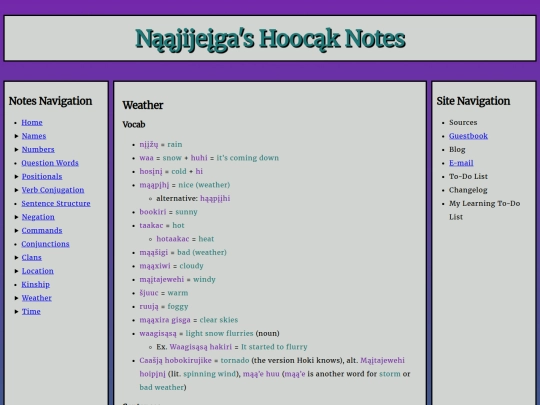
Task: Open the Clans notes link
Action: (x=32, y=257)
